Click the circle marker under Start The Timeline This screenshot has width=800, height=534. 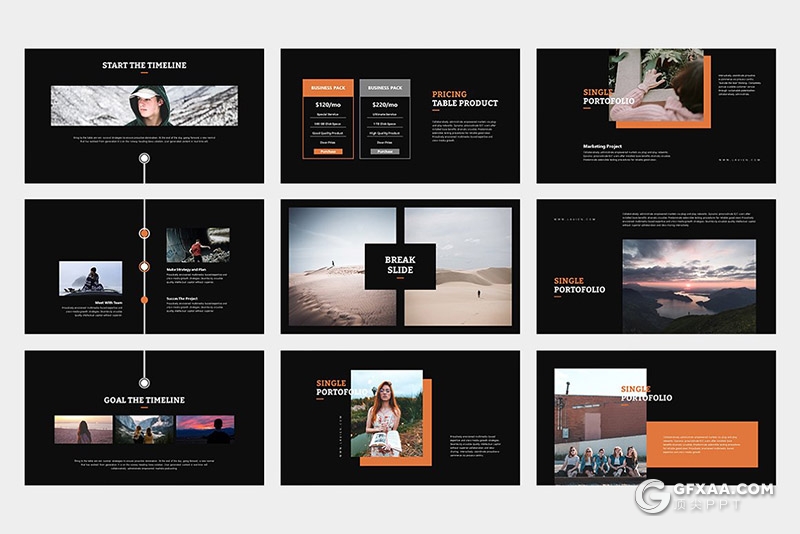144,158
